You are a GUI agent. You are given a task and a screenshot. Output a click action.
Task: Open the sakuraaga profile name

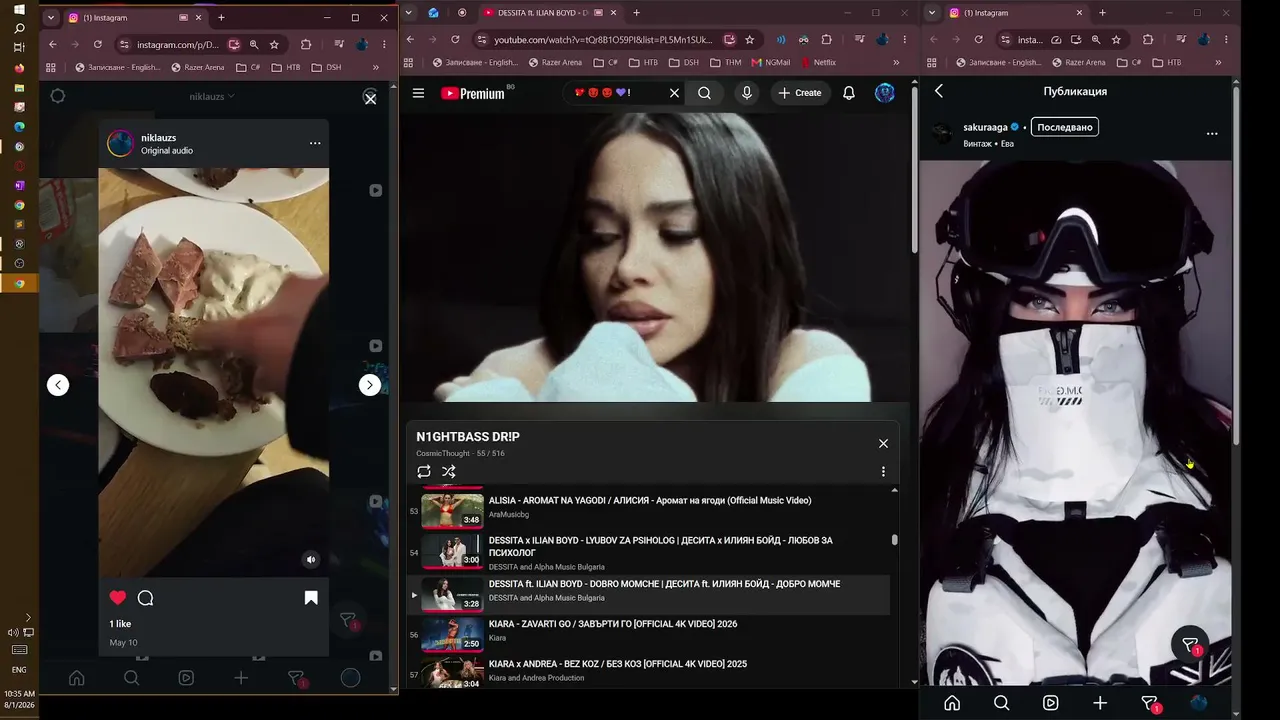[985, 128]
